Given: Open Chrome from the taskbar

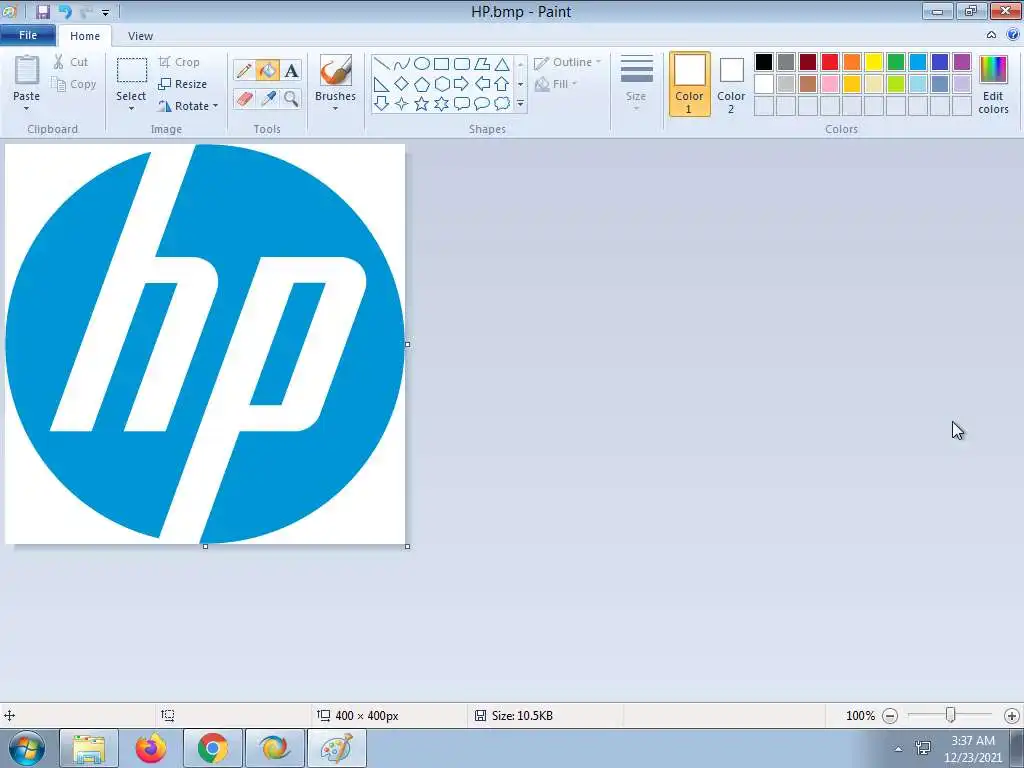Looking at the screenshot, I should point(213,748).
